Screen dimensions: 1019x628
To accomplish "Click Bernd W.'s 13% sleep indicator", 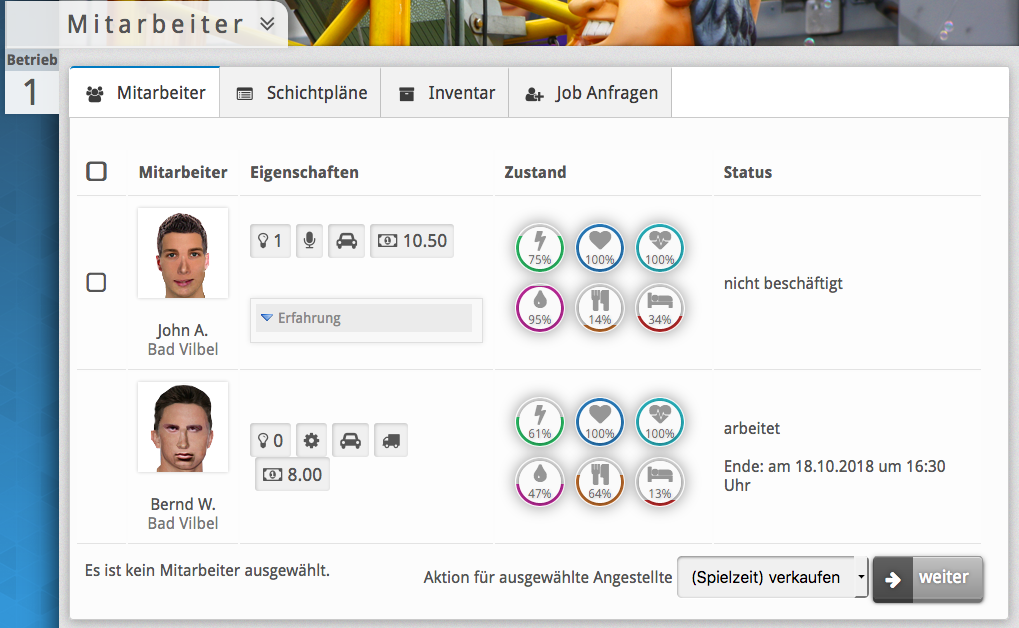I will pos(660,482).
